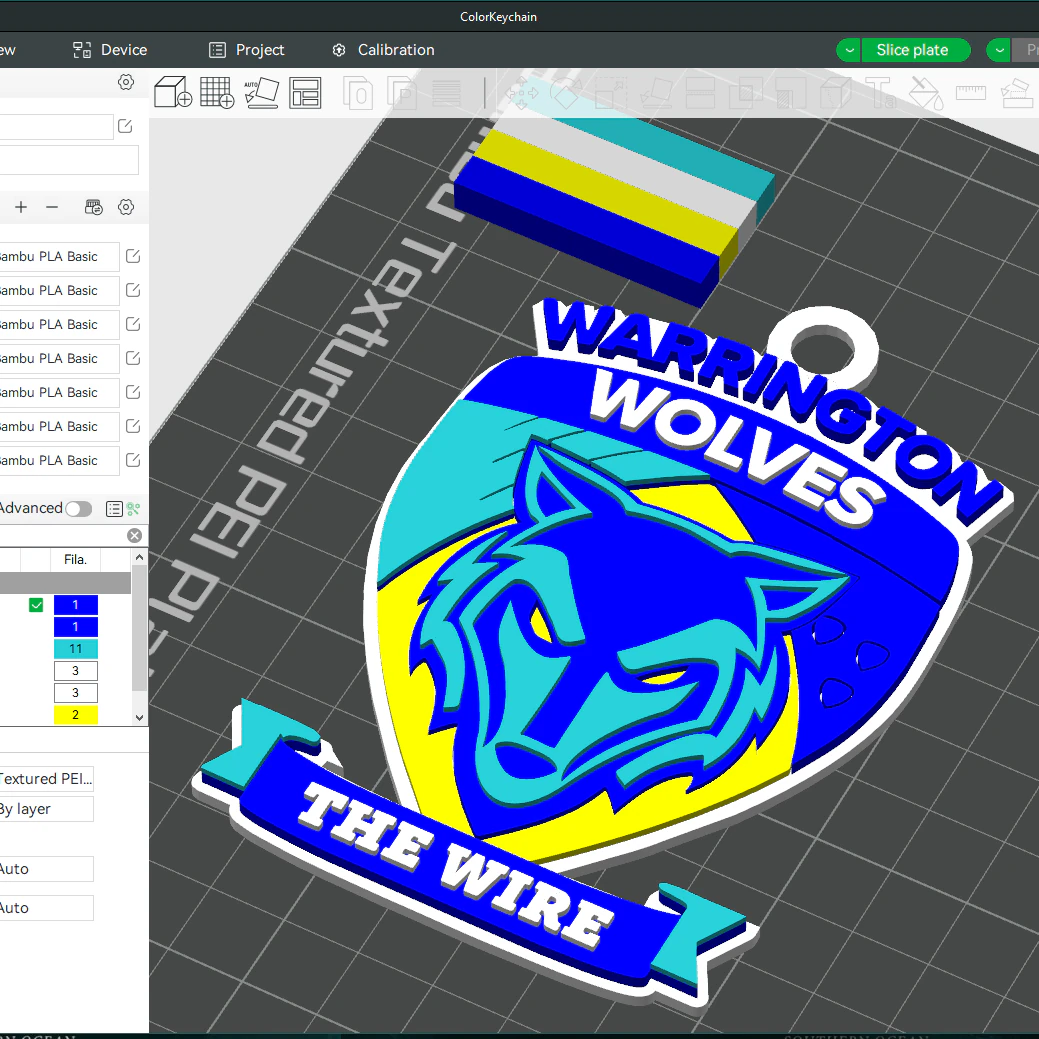Select the Scale tool in toolbar
The image size is (1039, 1039).
coord(611,92)
